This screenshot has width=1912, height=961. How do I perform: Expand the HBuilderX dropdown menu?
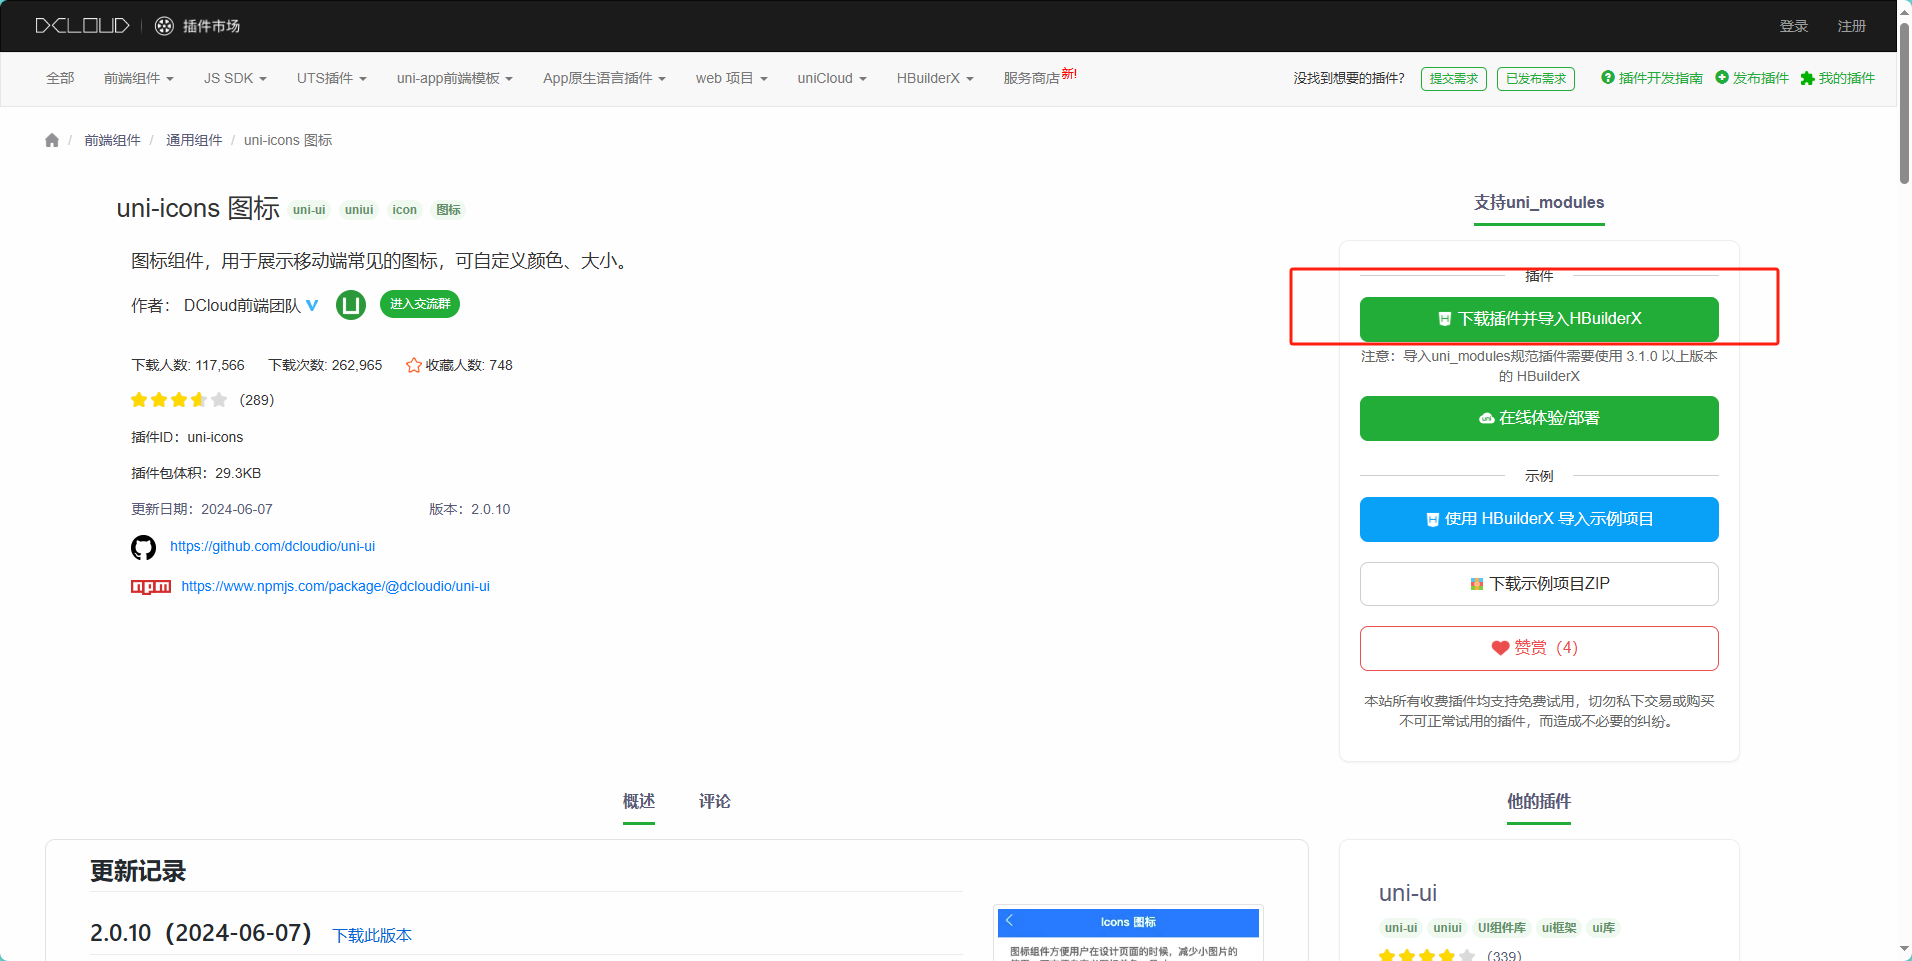(x=935, y=78)
